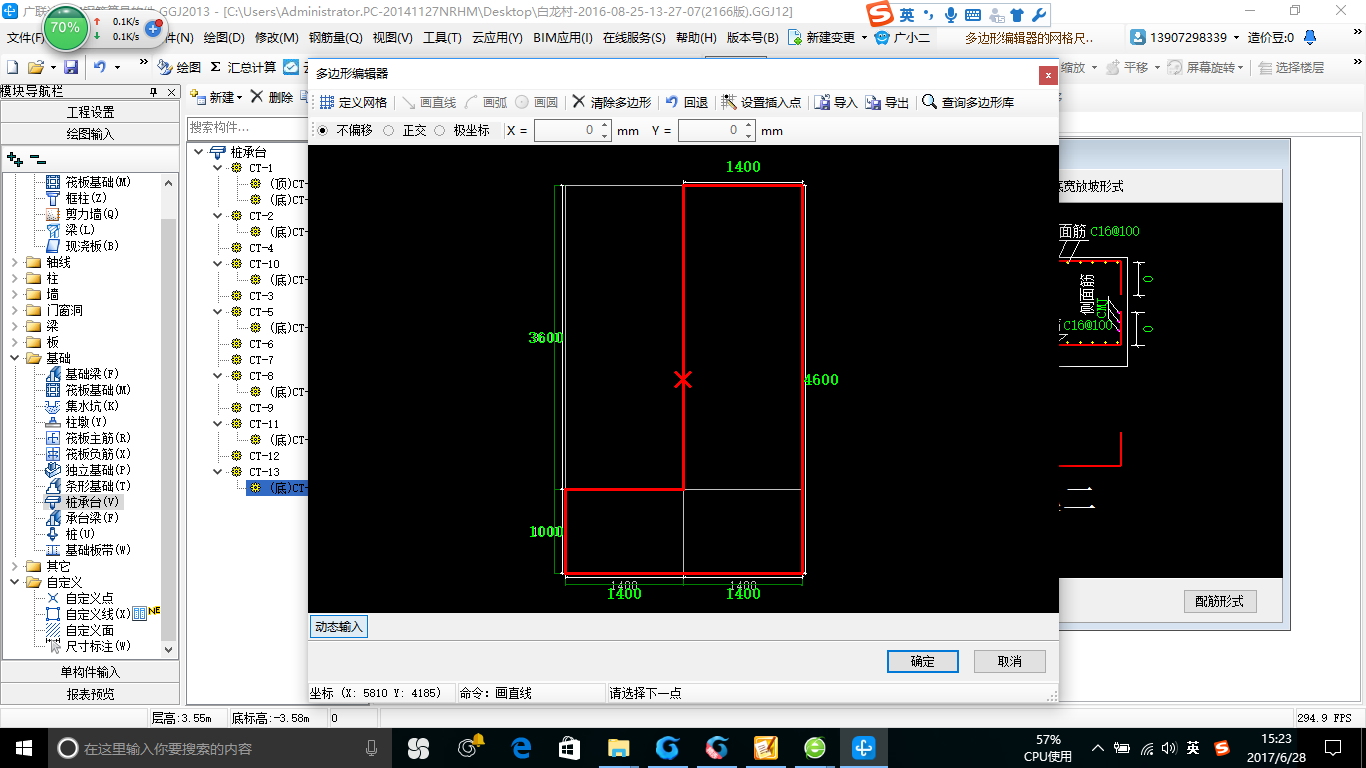The height and width of the screenshot is (768, 1366).
Task: Click 清除多边形 to clear the polygon
Action: (x=612, y=102)
